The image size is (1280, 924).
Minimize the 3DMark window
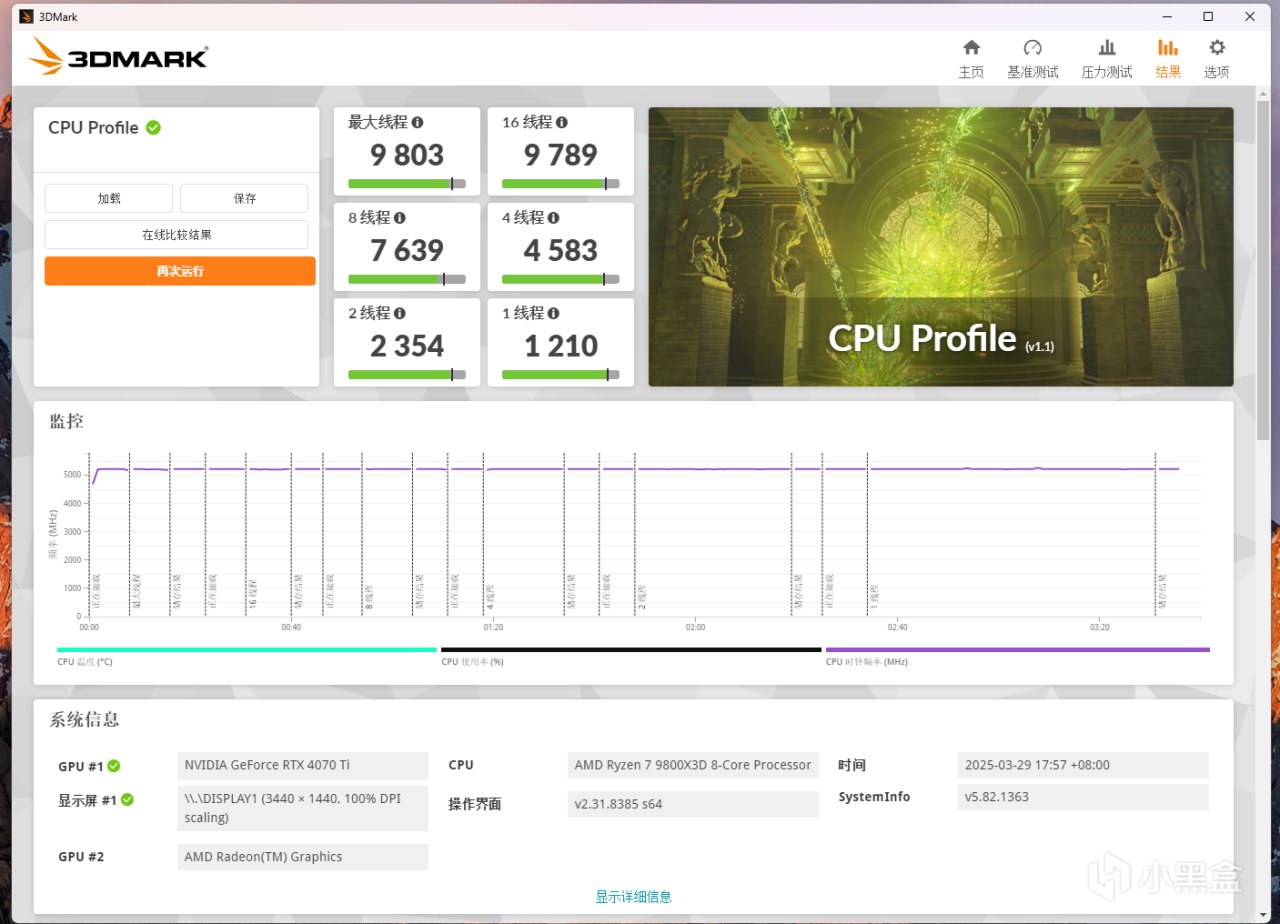click(x=1166, y=16)
